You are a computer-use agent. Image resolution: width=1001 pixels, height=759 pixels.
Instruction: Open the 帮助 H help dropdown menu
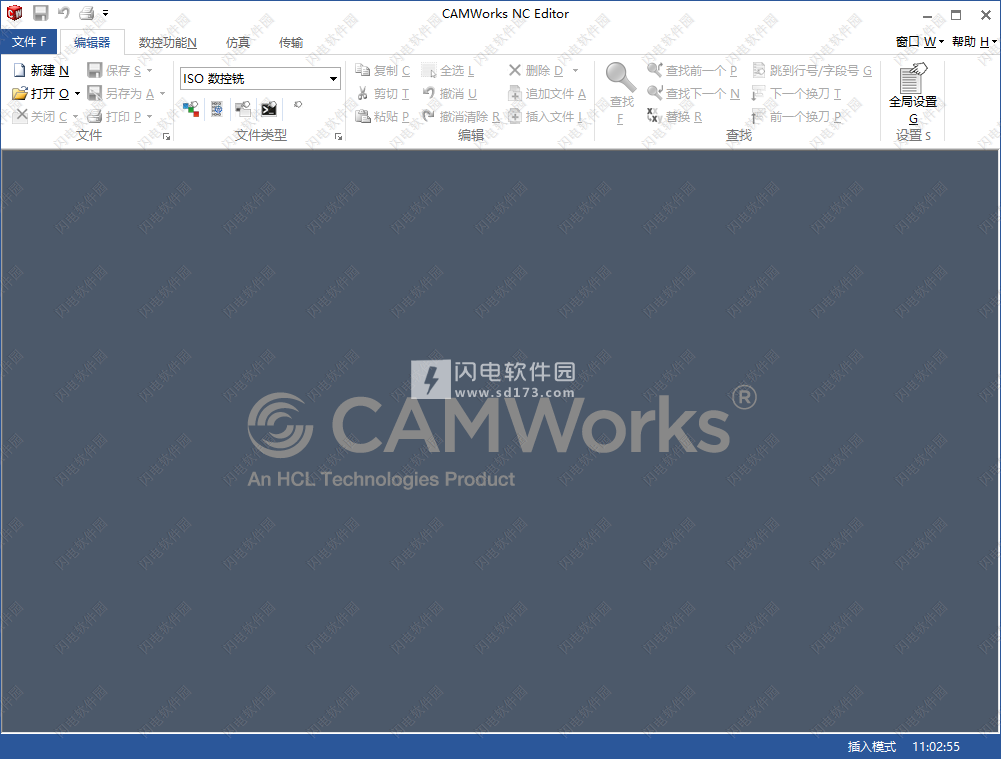974,41
